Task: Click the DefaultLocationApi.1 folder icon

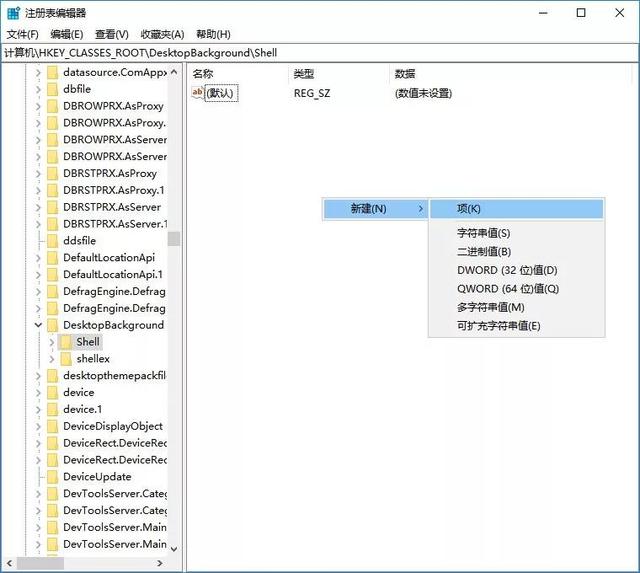Action: [53, 275]
